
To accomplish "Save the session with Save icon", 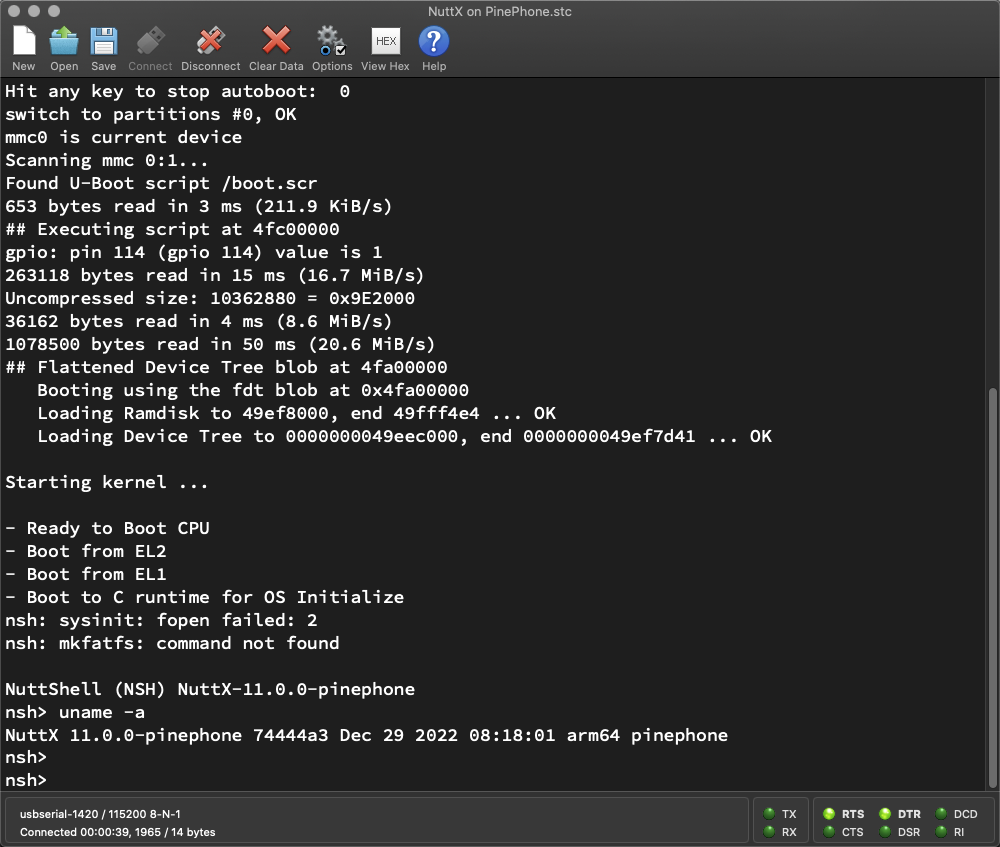I will coord(104,42).
